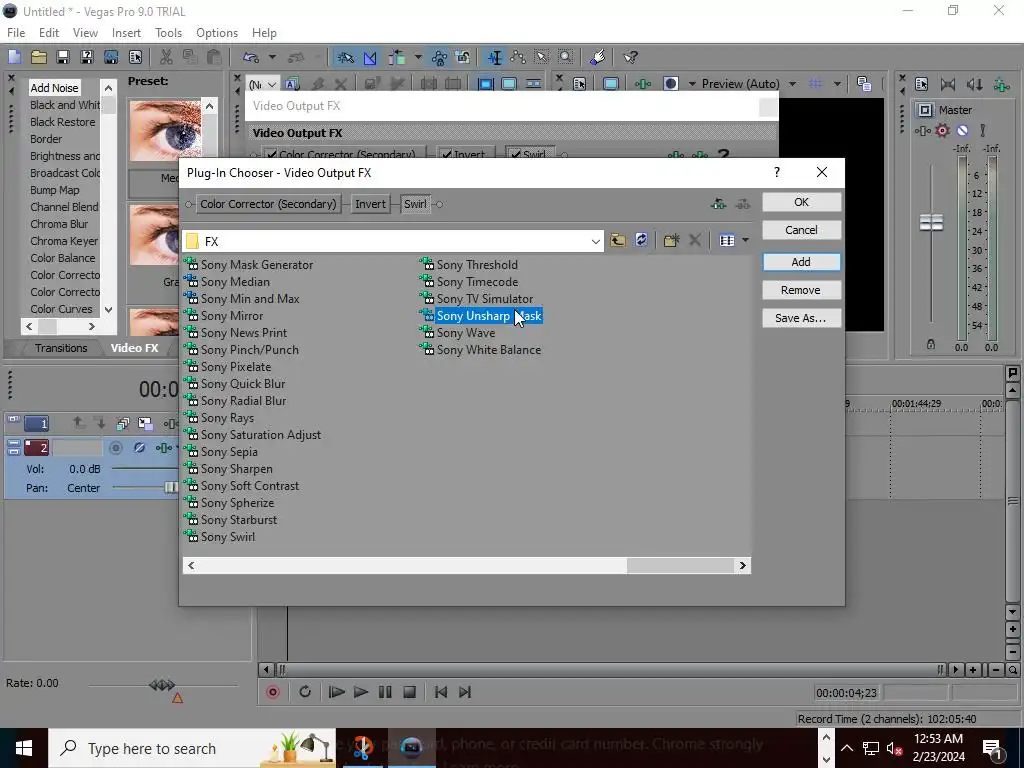Open the Windows notification center icon

[x=993, y=748]
